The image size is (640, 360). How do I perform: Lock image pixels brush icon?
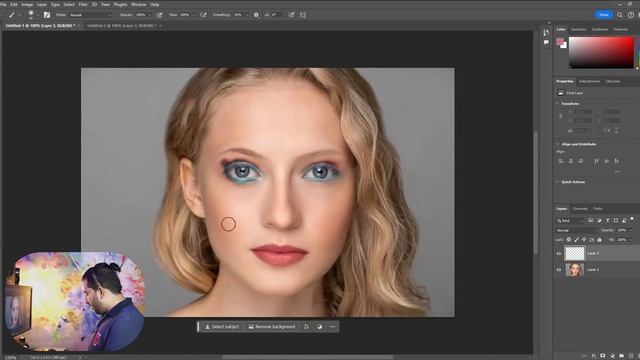tap(576, 240)
